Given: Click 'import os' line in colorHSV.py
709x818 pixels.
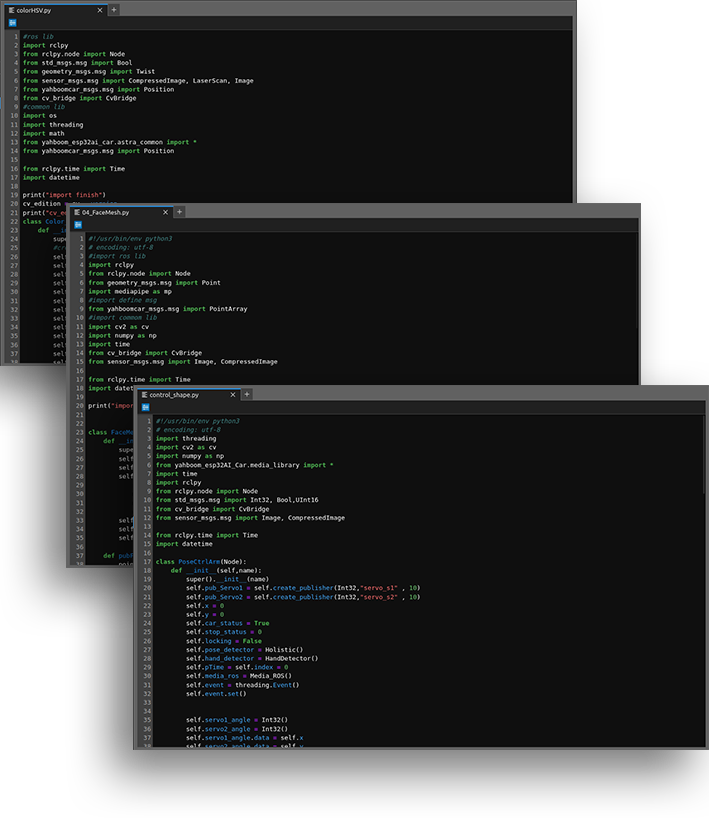Looking at the screenshot, I should tap(40, 116).
